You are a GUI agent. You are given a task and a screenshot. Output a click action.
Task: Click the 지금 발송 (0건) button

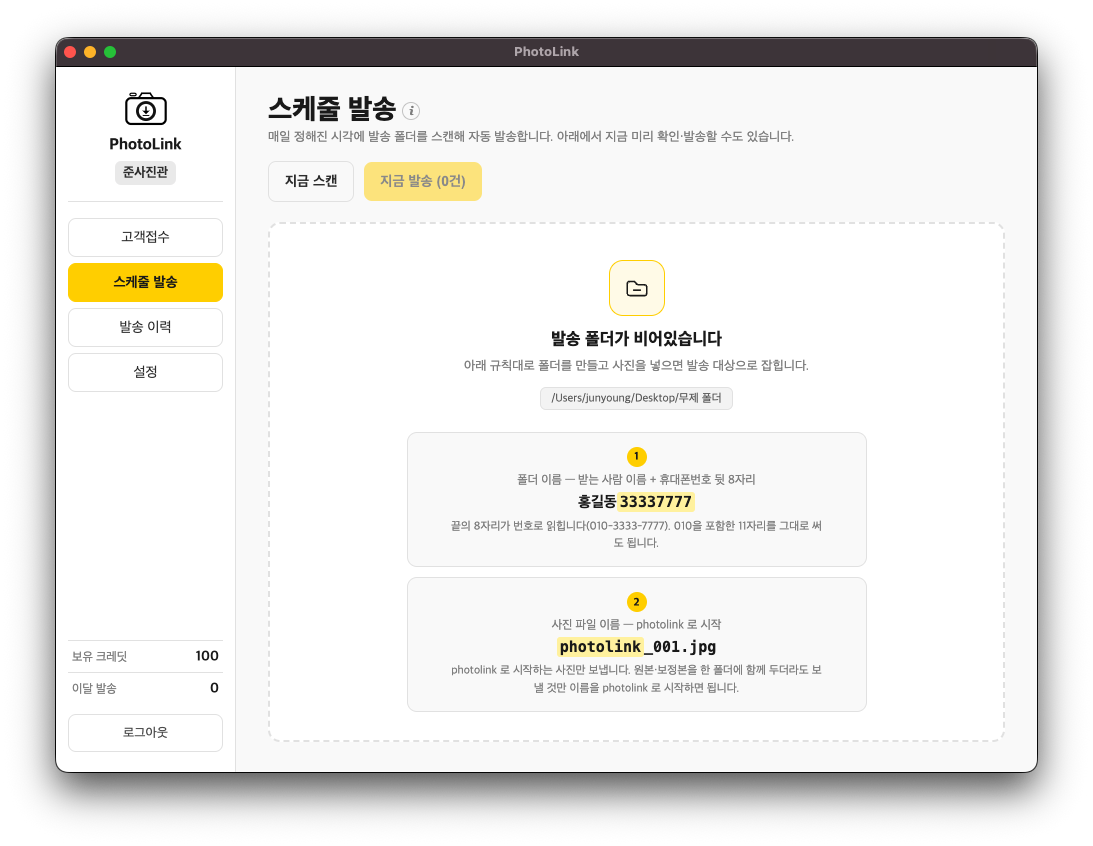[x=422, y=181]
